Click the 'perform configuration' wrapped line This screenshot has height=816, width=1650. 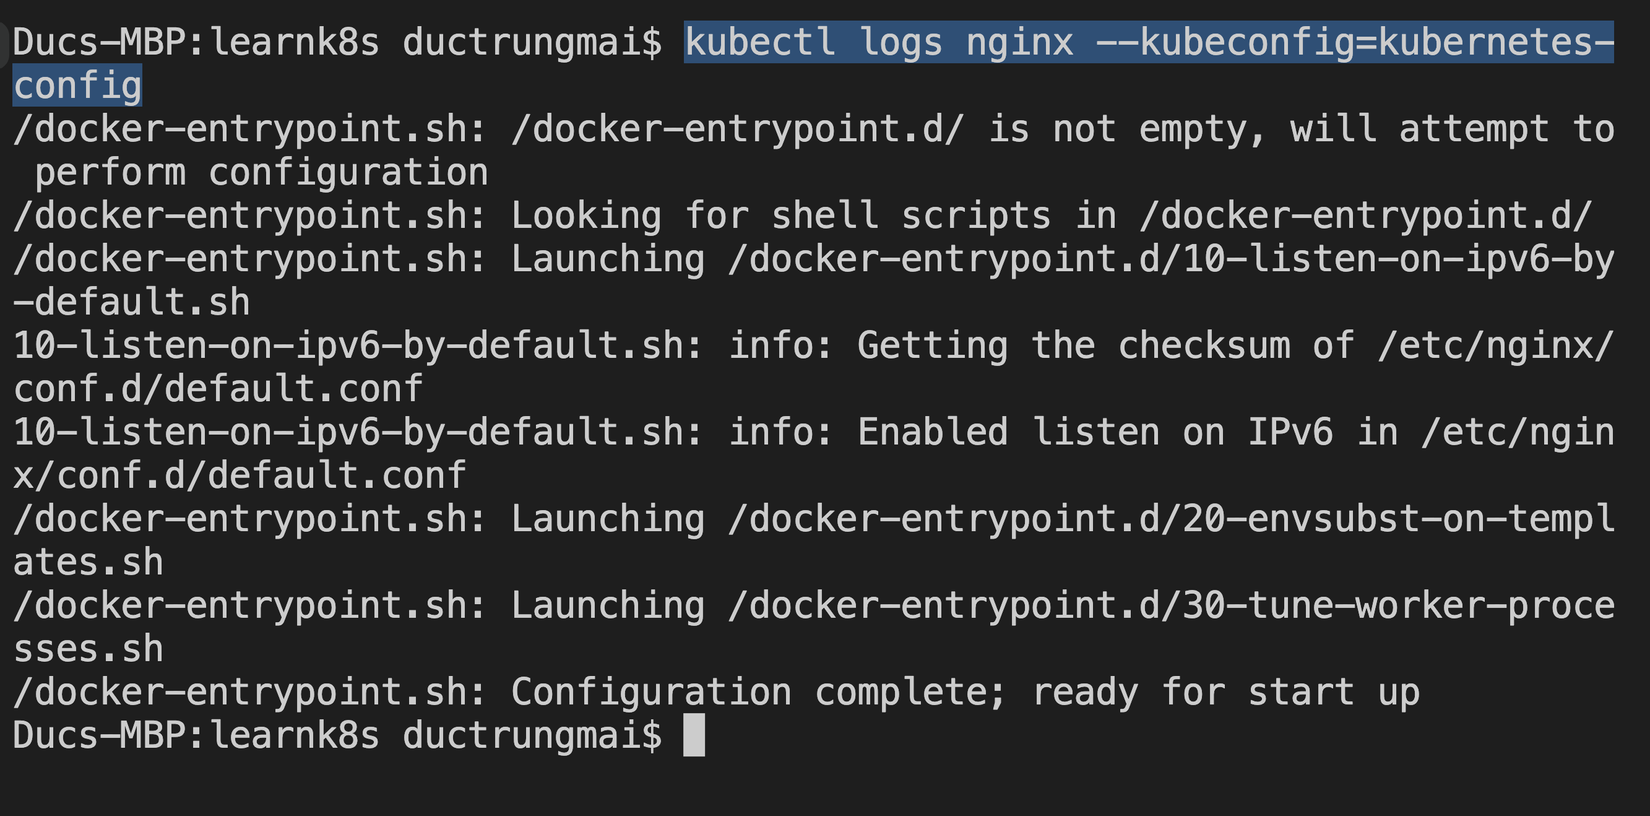pyautogui.click(x=261, y=173)
